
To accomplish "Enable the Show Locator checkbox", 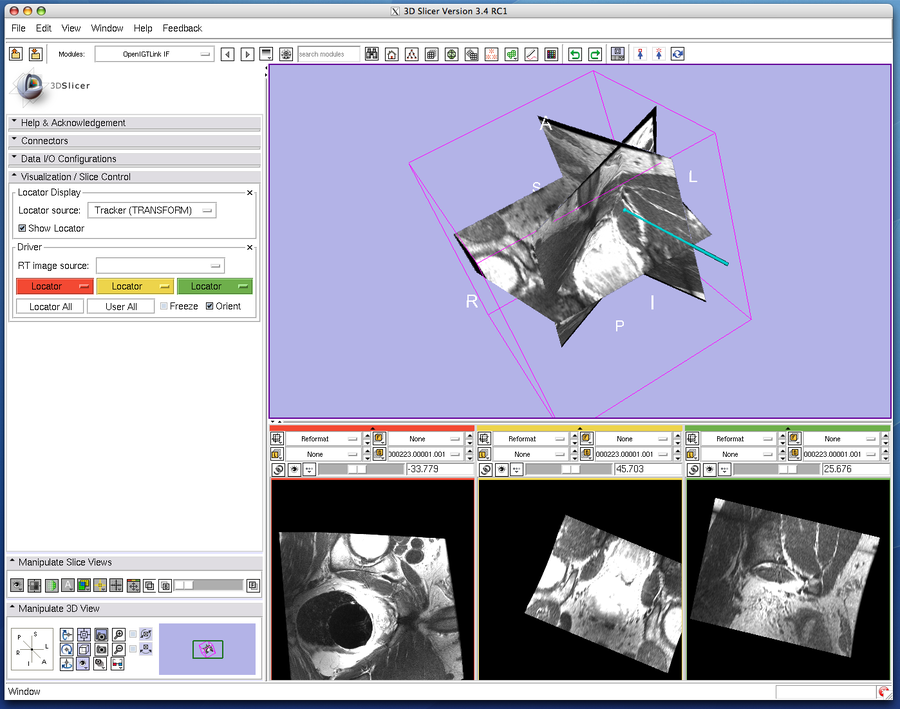I will (x=23, y=228).
